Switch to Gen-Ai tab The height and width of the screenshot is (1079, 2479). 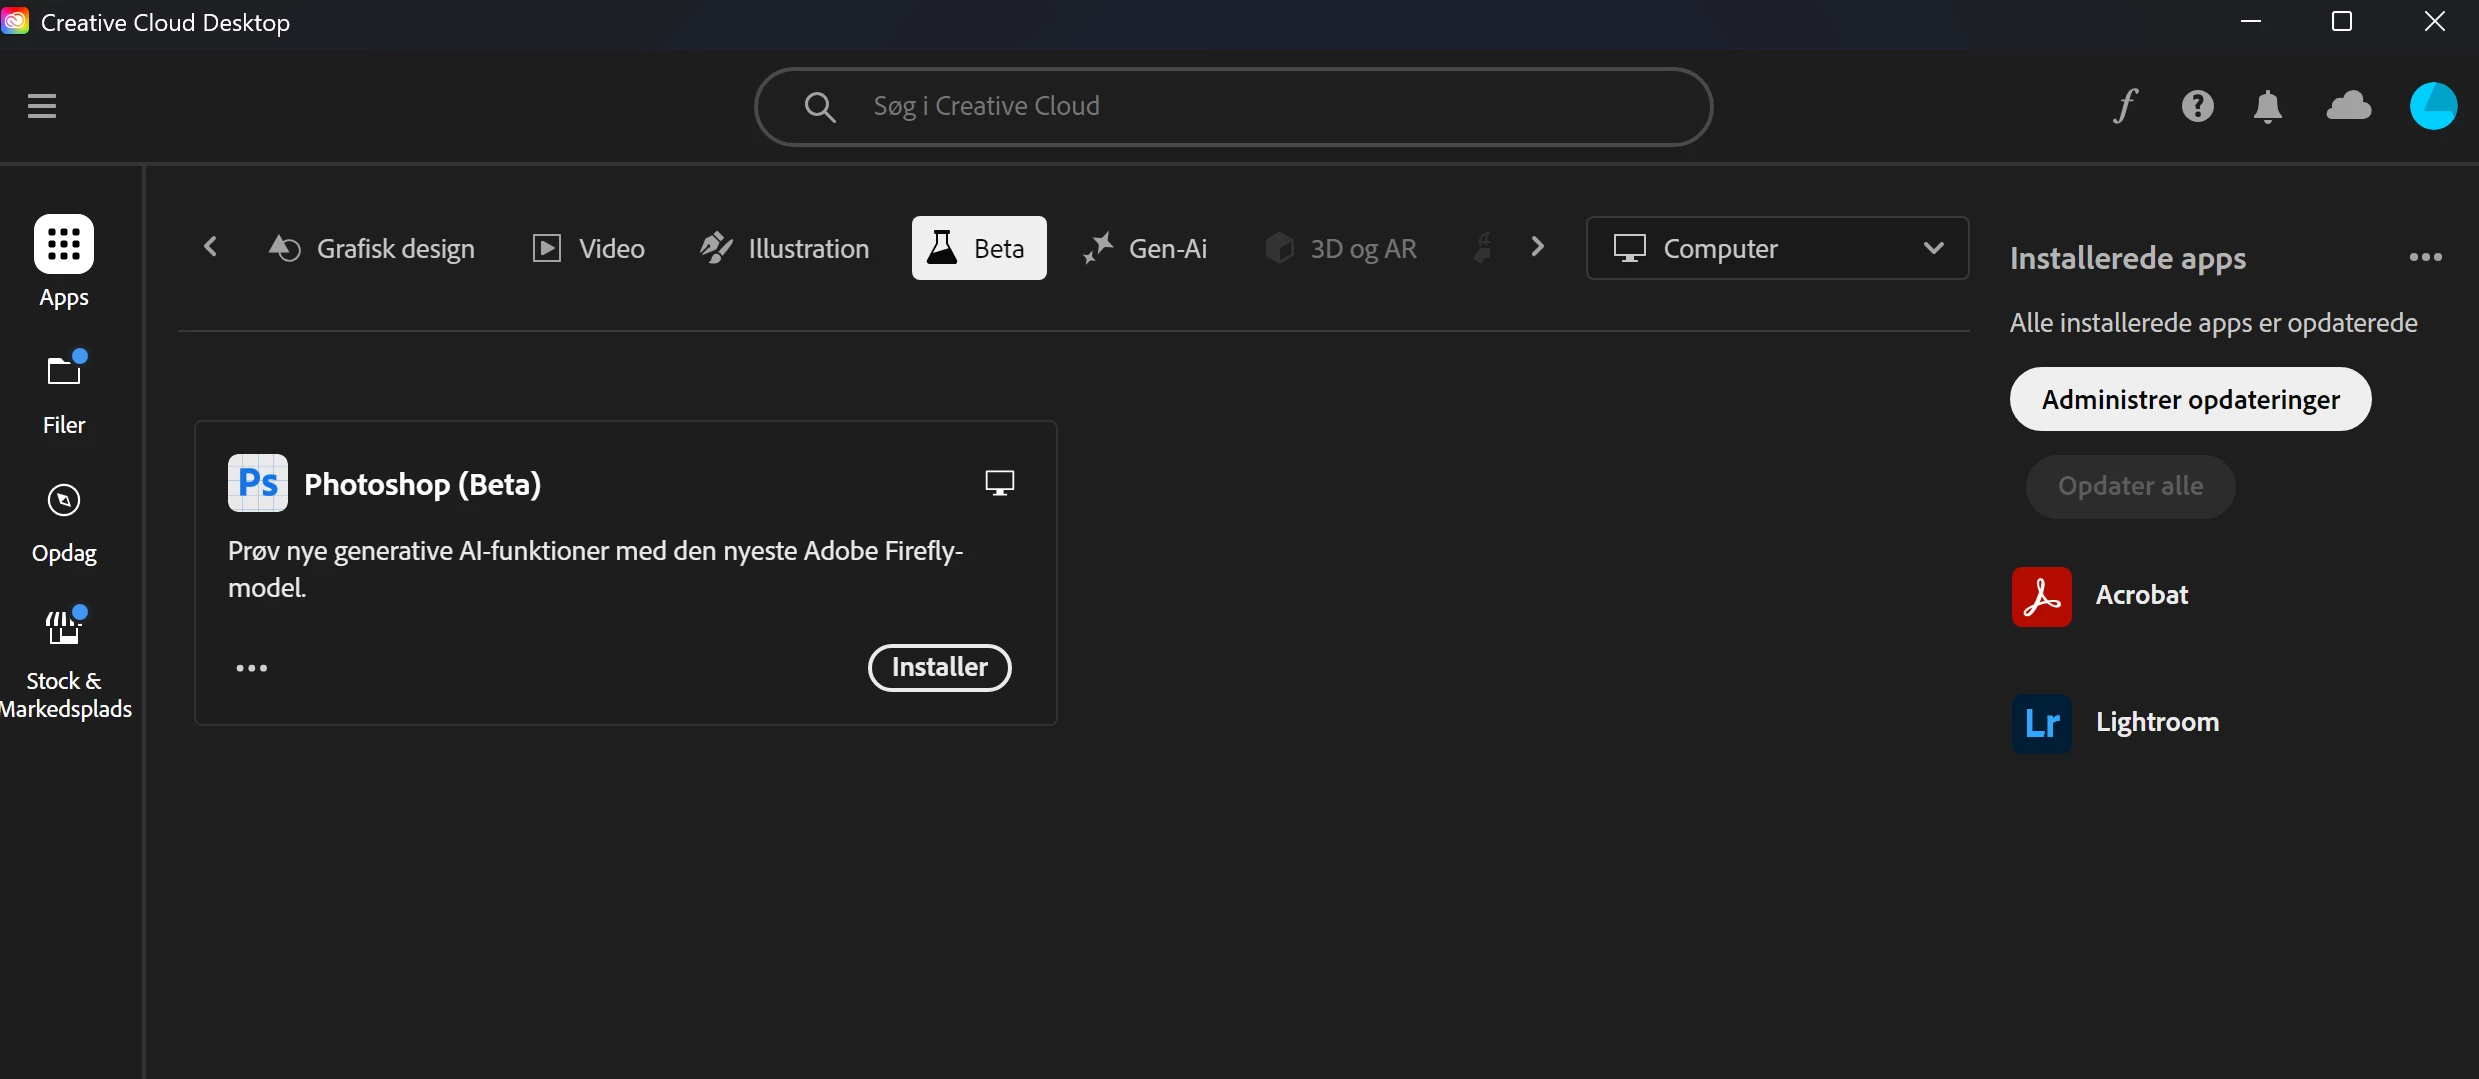click(x=1145, y=248)
